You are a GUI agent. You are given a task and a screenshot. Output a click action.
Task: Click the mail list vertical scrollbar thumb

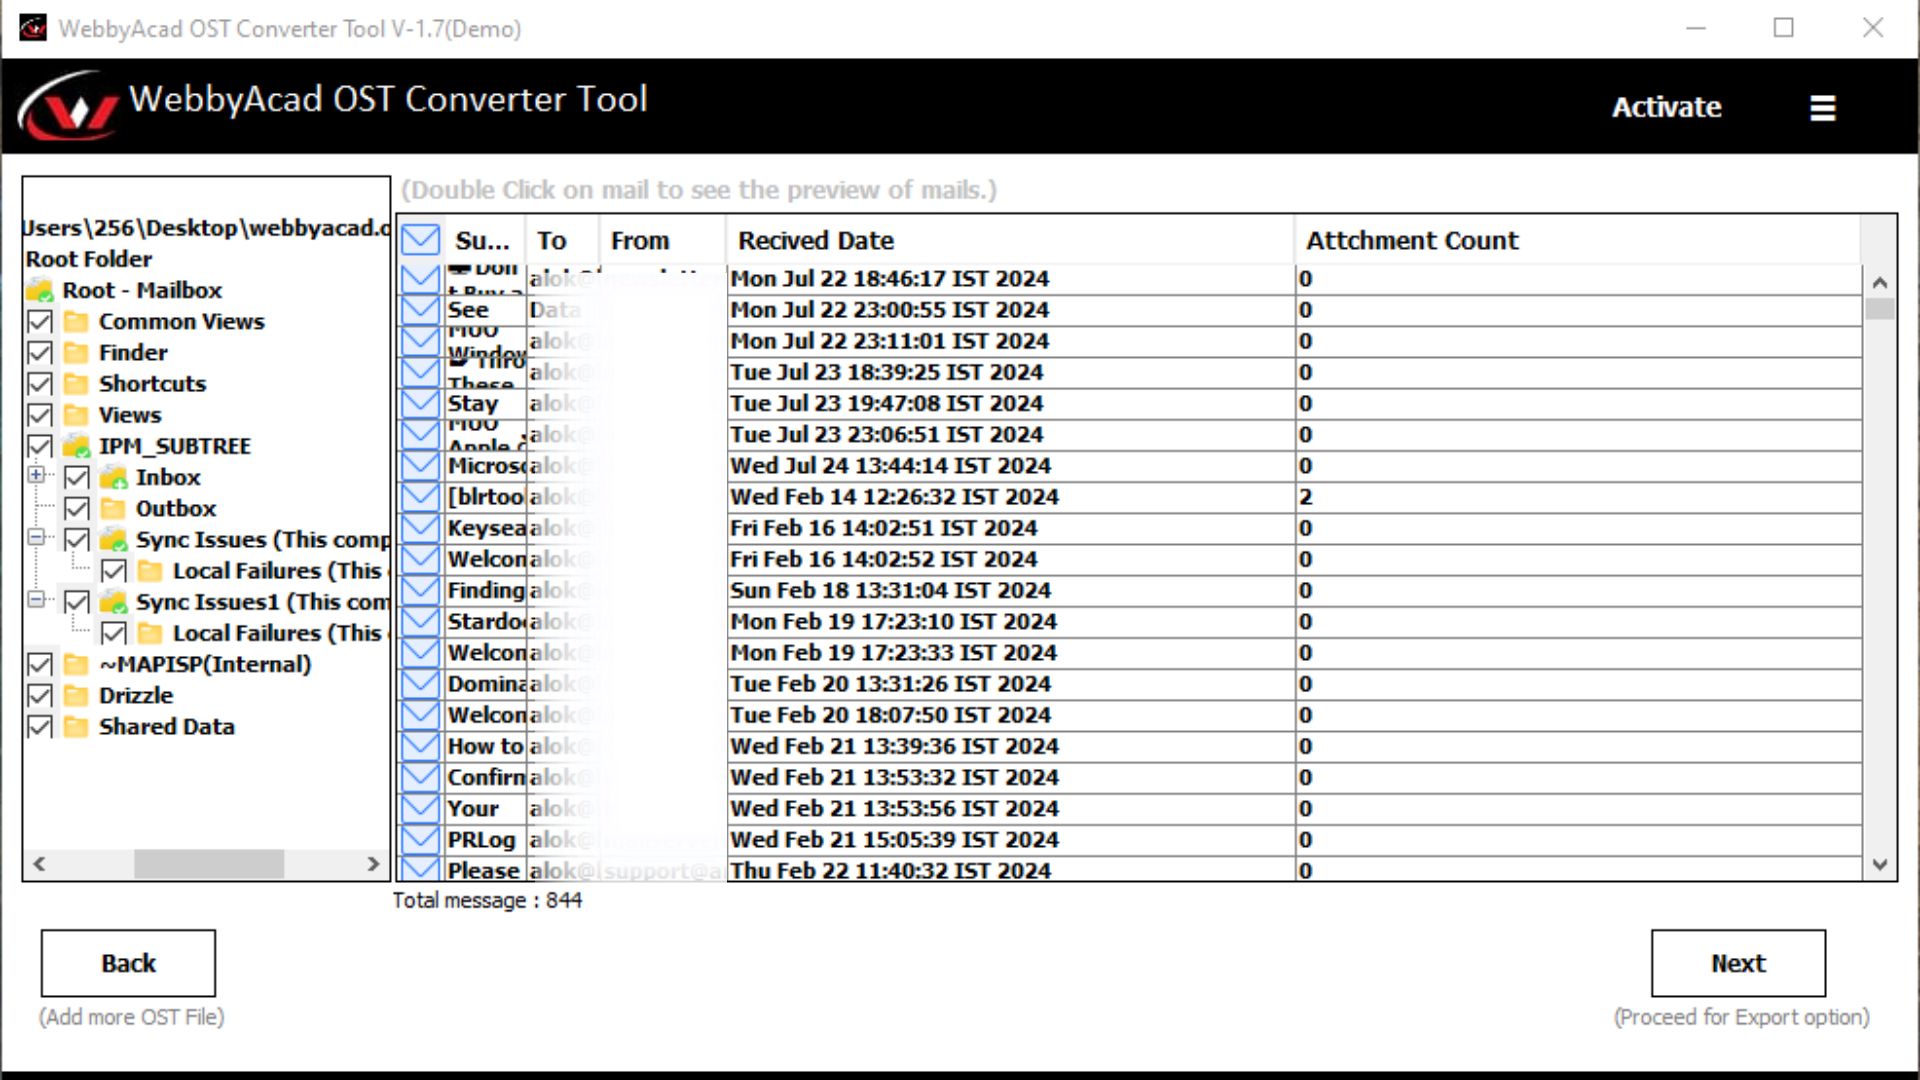pos(1880,309)
